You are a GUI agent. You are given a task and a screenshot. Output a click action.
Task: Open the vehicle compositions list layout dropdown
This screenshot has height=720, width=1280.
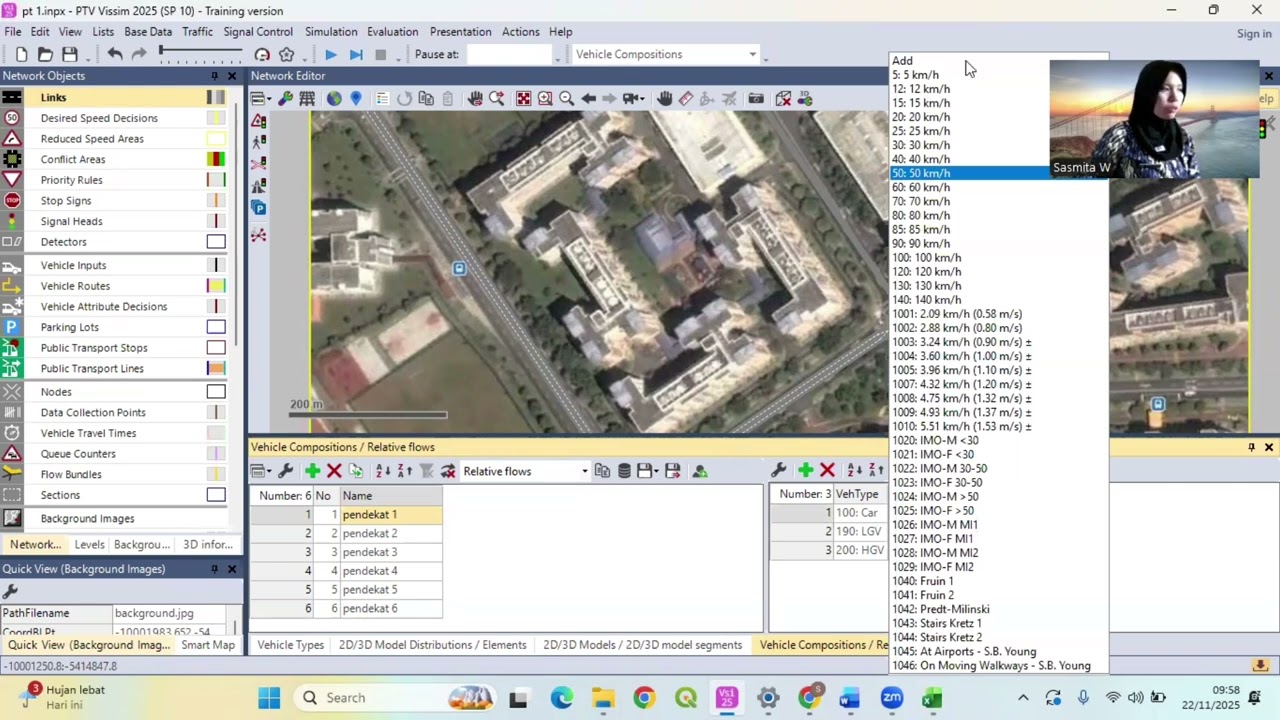(260, 471)
